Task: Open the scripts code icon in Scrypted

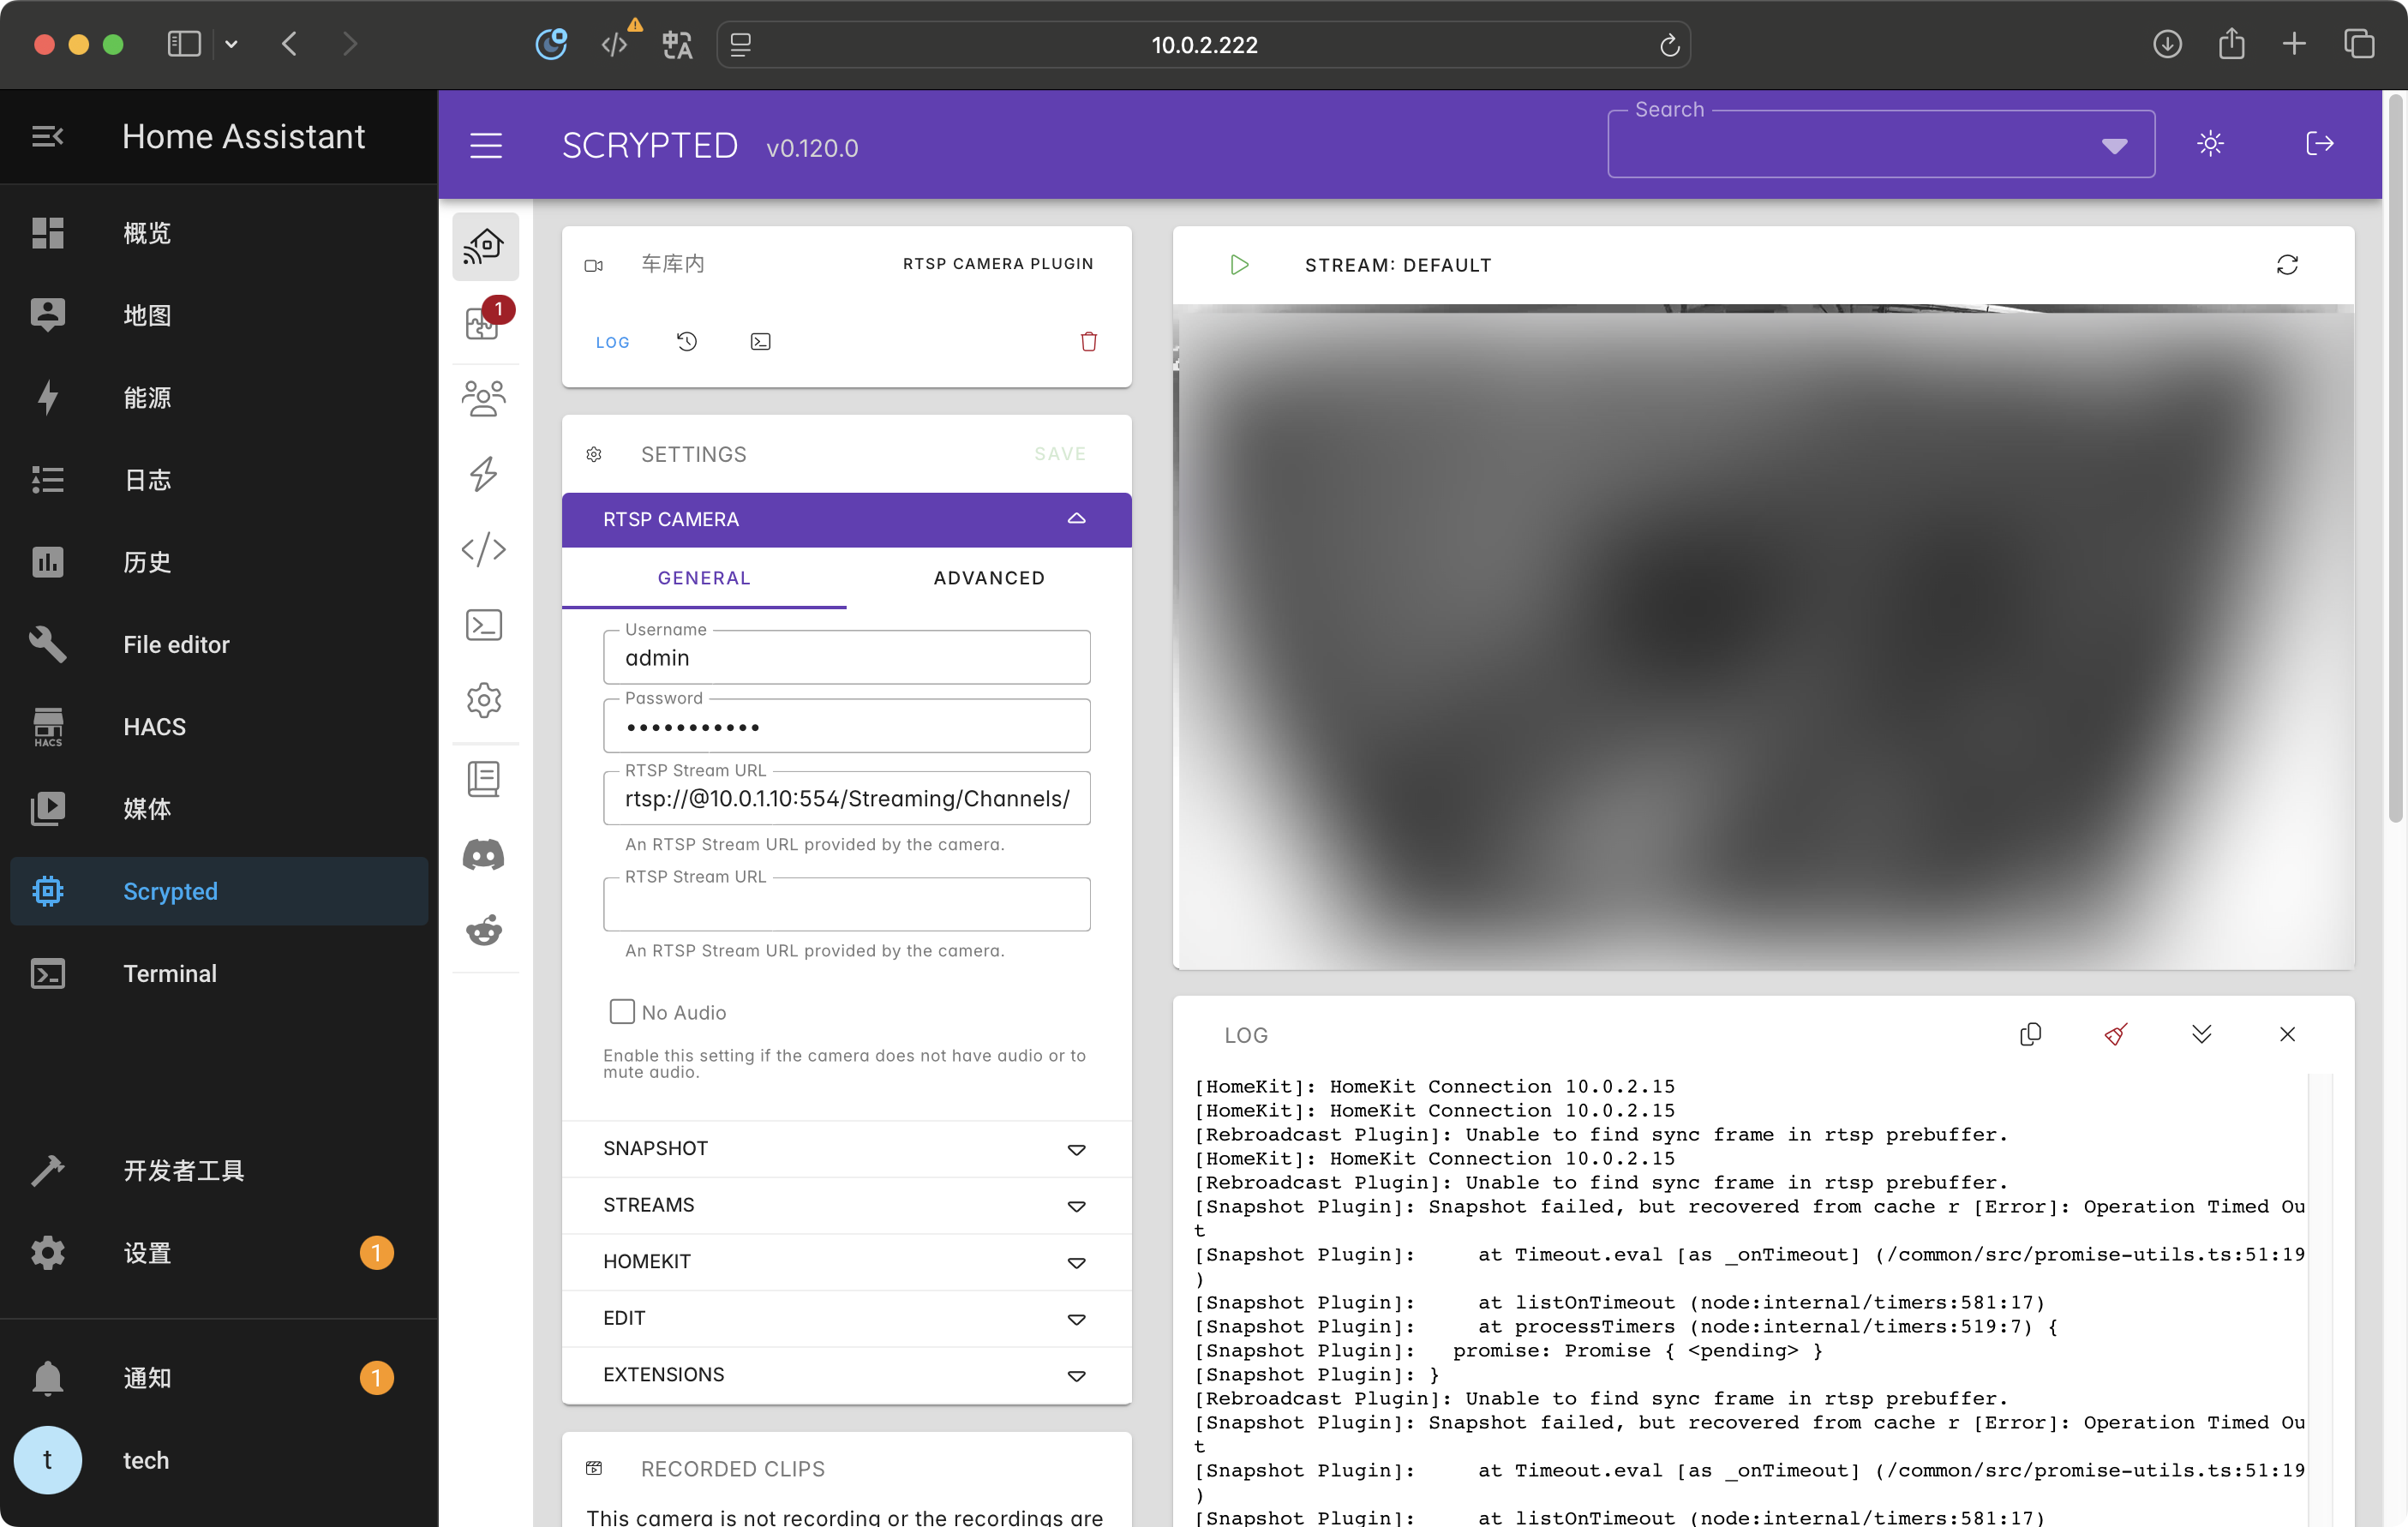Action: 484,549
